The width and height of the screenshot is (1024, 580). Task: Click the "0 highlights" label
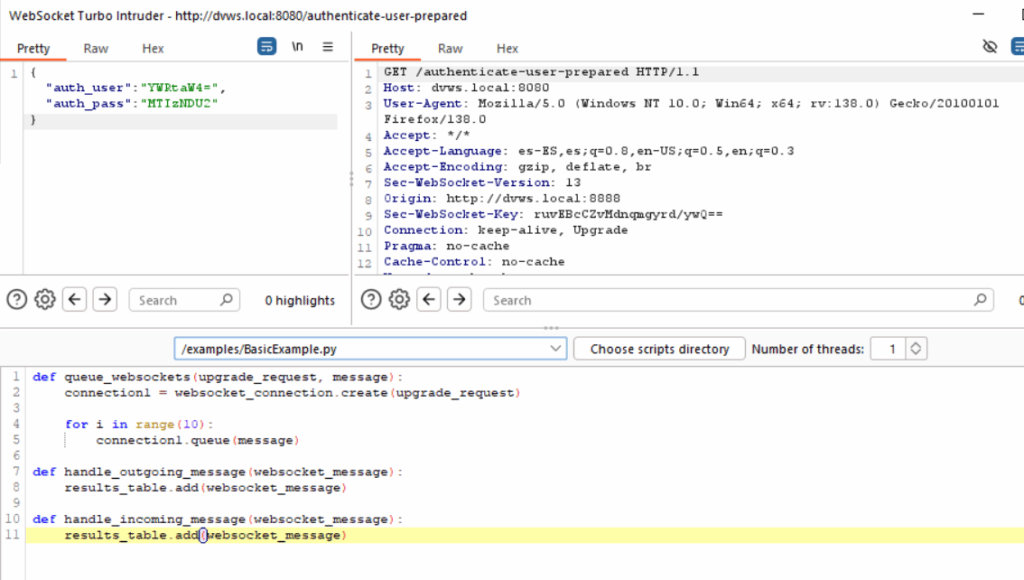click(300, 300)
